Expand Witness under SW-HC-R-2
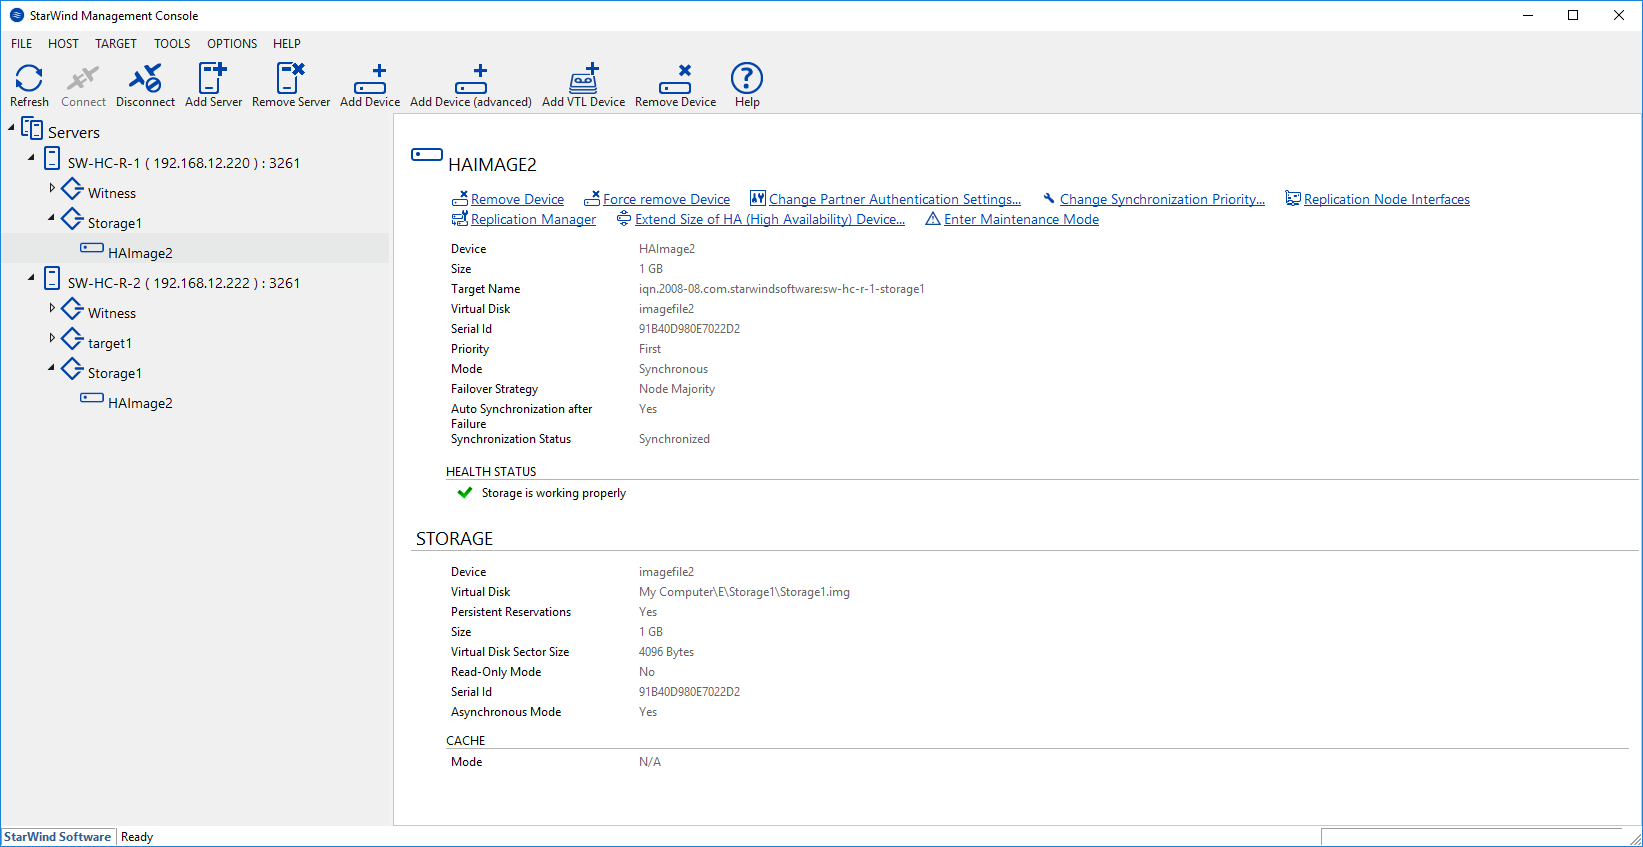Screen dimensions: 1643x847 pyautogui.click(x=52, y=308)
